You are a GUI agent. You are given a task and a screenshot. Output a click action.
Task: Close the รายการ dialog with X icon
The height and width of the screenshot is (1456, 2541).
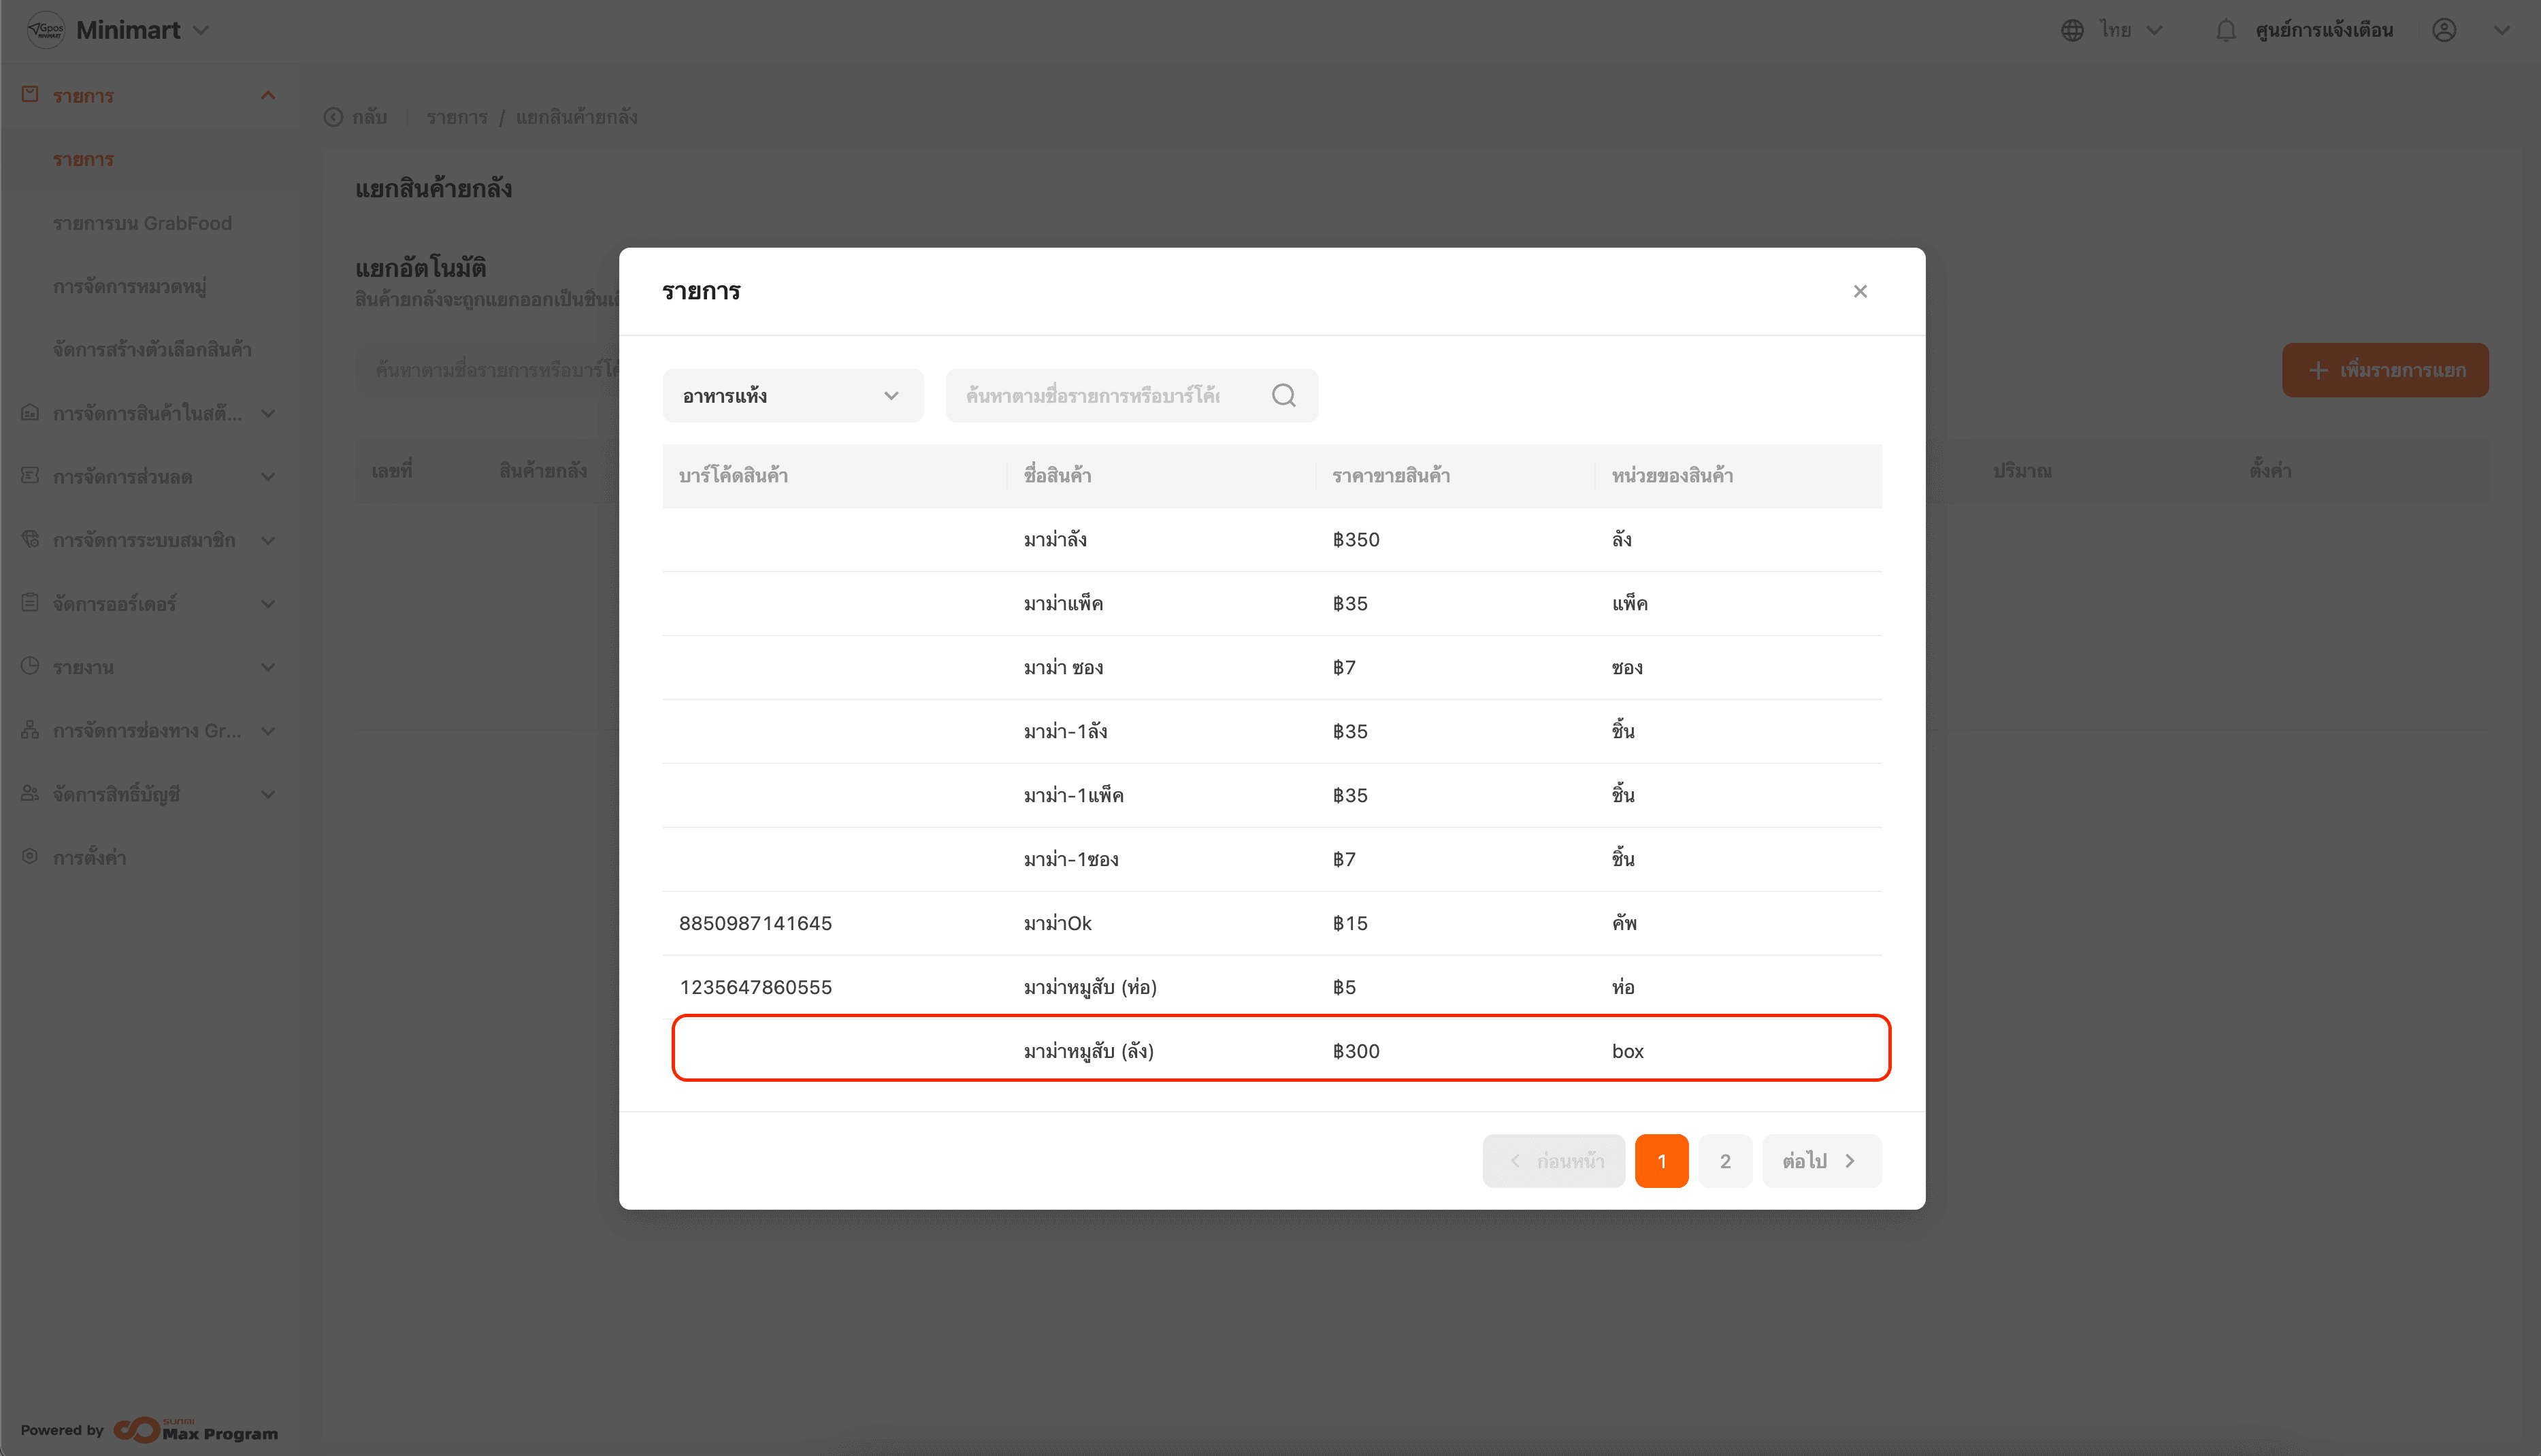[1859, 291]
